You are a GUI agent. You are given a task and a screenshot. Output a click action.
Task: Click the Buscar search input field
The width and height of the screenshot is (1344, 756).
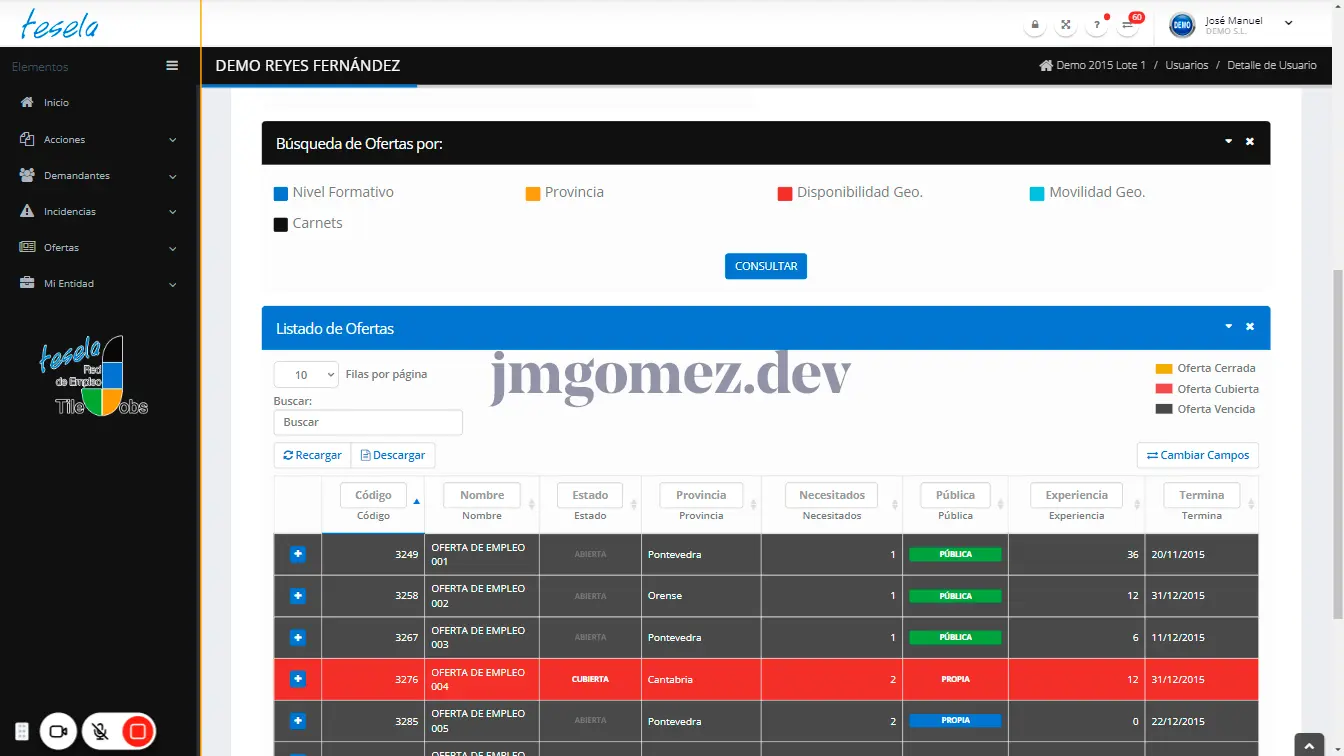[x=368, y=422]
